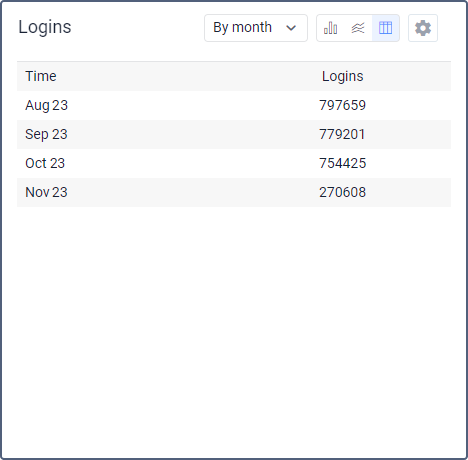The image size is (468, 460).
Task: Select the Aug 23 row
Action: click(234, 105)
